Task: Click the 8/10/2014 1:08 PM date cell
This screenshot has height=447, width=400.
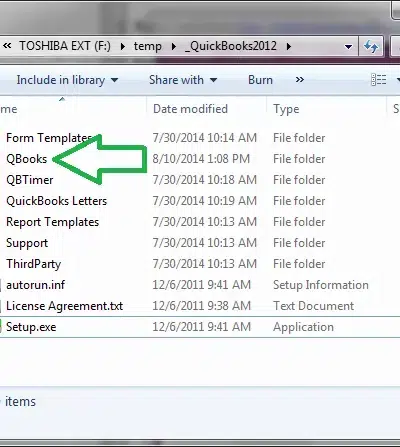Action: 201,159
